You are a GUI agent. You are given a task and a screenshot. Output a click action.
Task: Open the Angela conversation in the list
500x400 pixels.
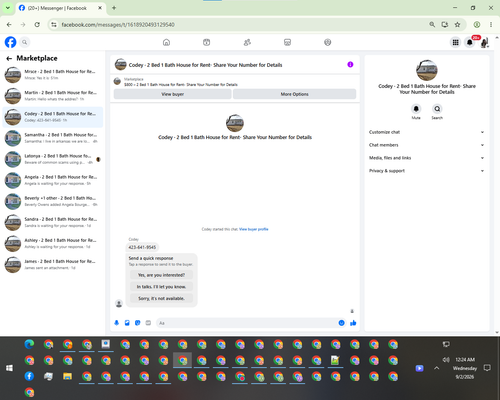click(53, 180)
